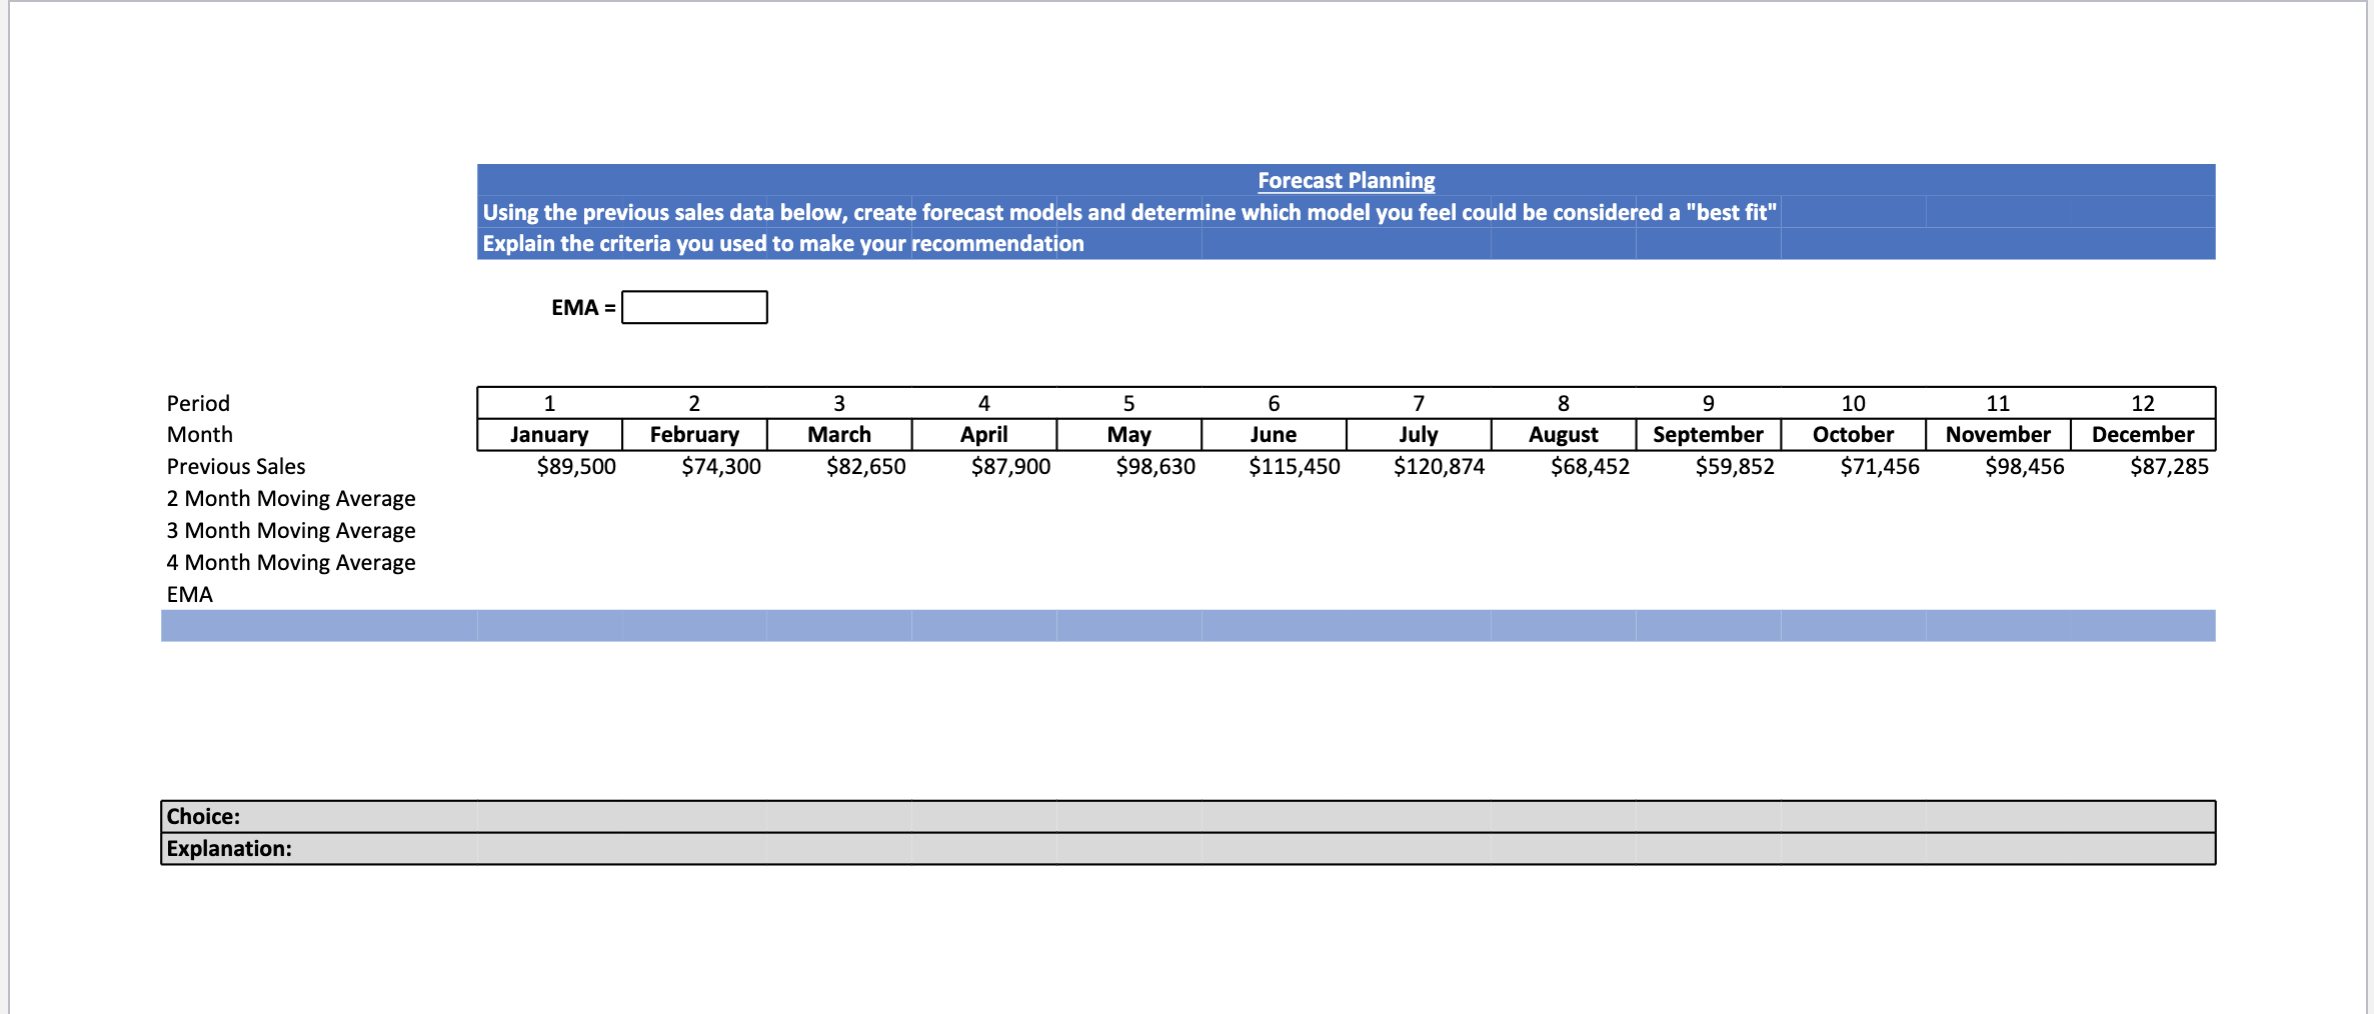Click the EMA row label

(x=189, y=594)
